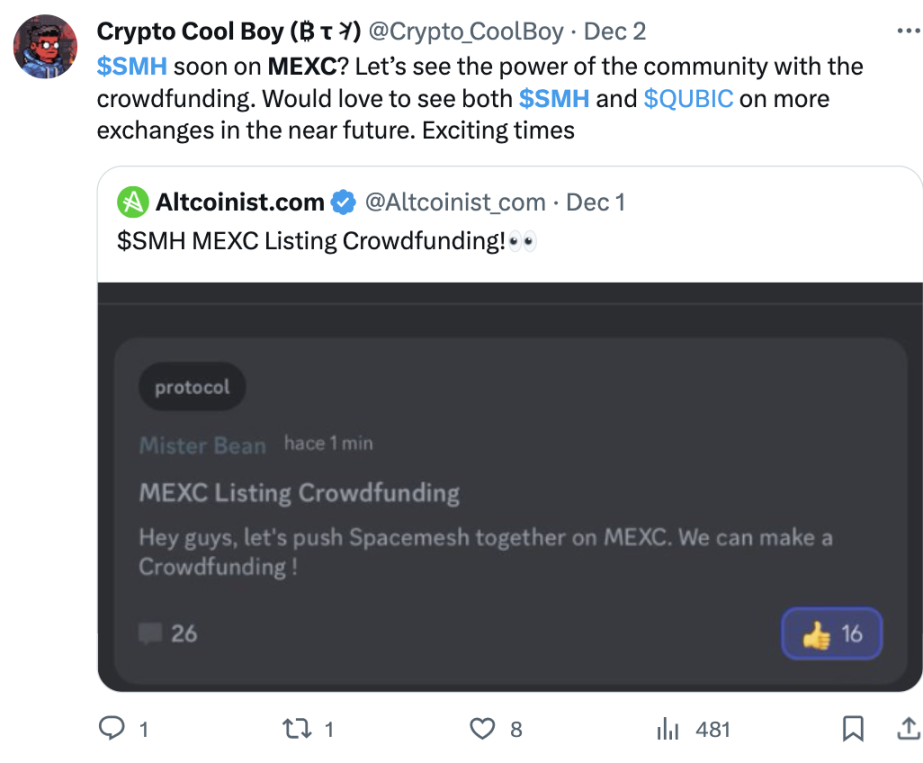
Task: Click Mister Bean author name
Action: click(202, 445)
